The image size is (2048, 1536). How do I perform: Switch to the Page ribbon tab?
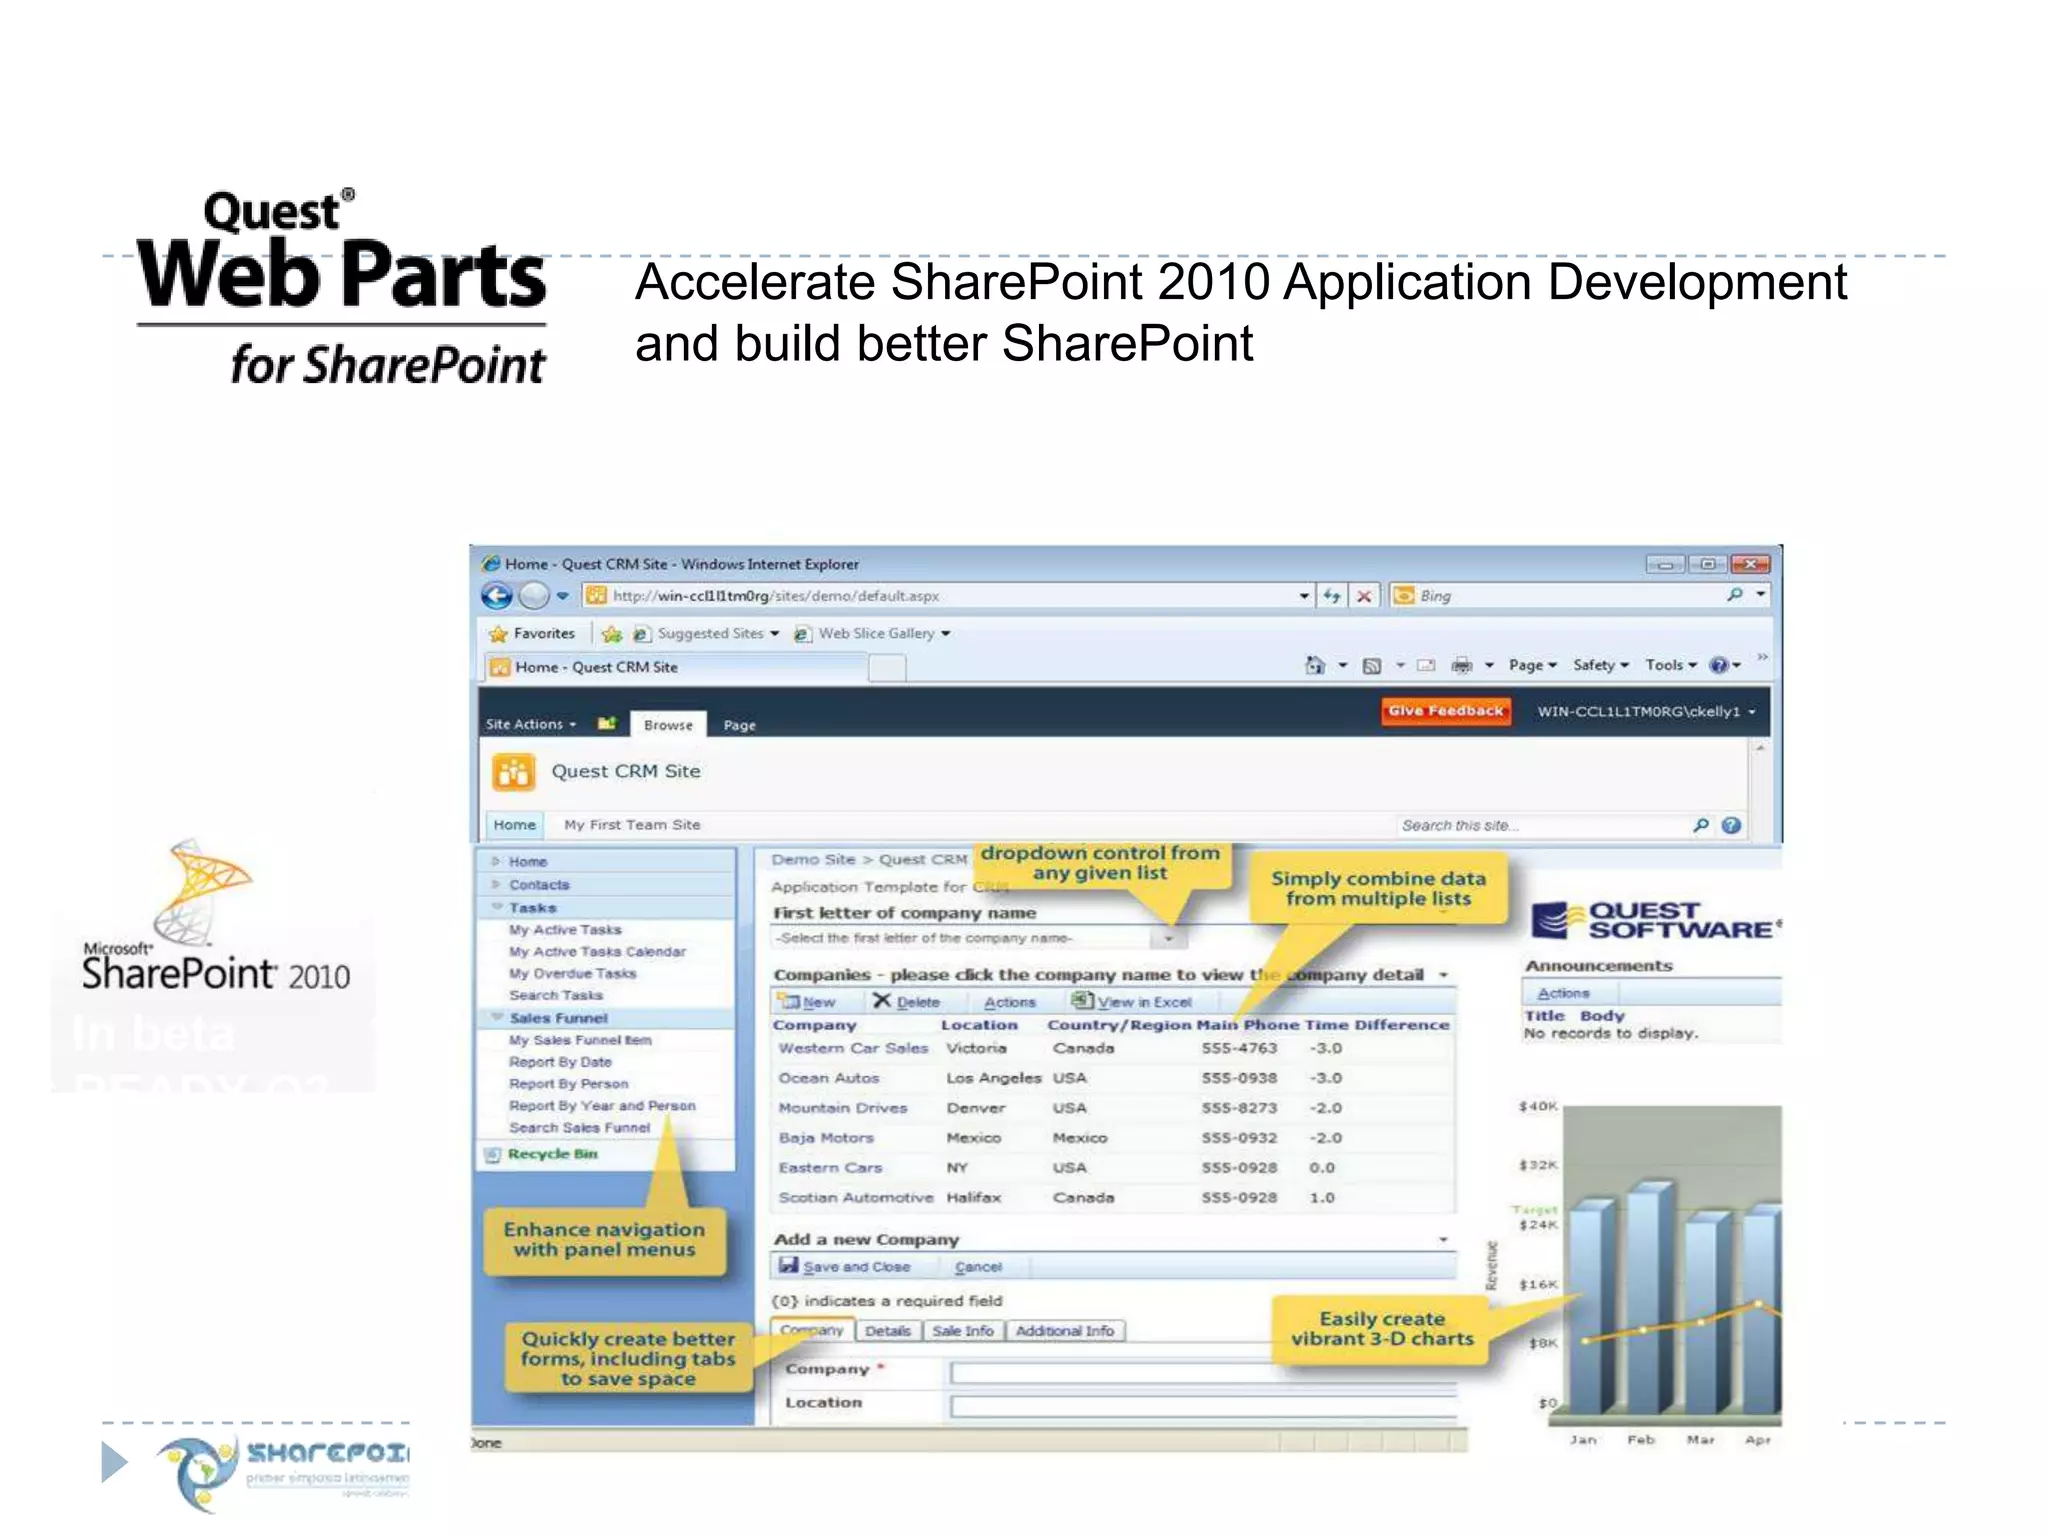tap(740, 725)
